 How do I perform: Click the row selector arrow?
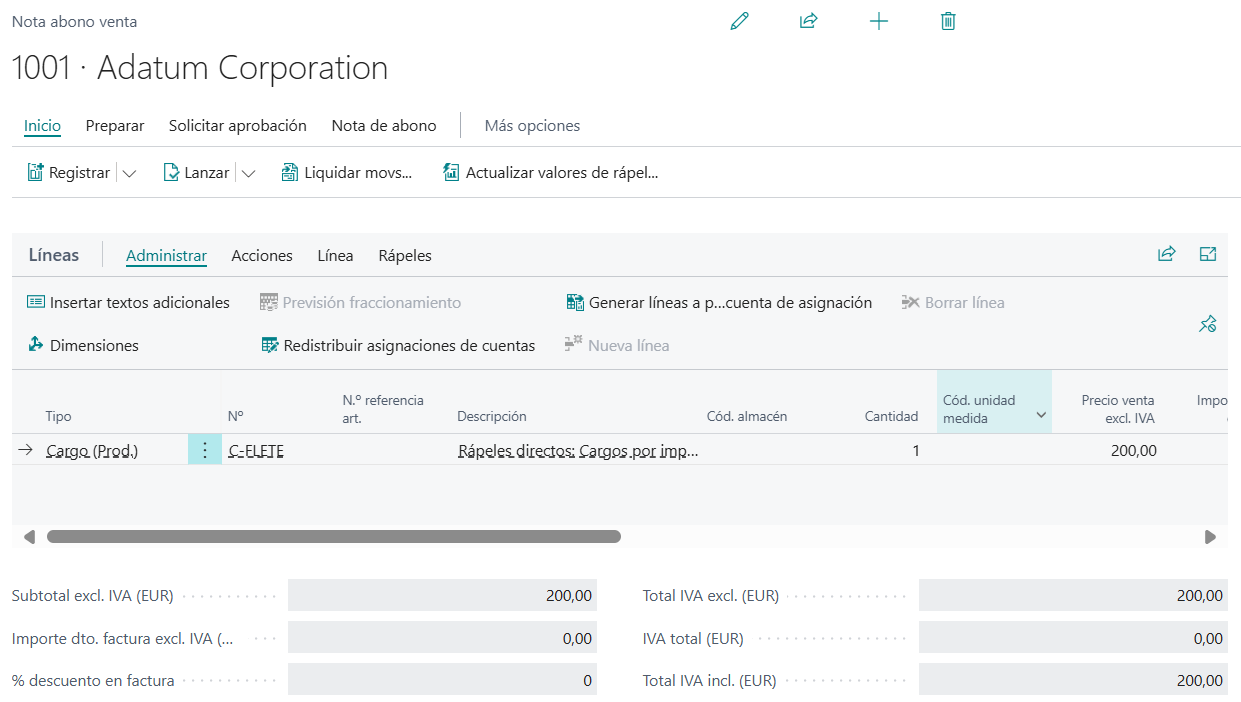(26, 450)
